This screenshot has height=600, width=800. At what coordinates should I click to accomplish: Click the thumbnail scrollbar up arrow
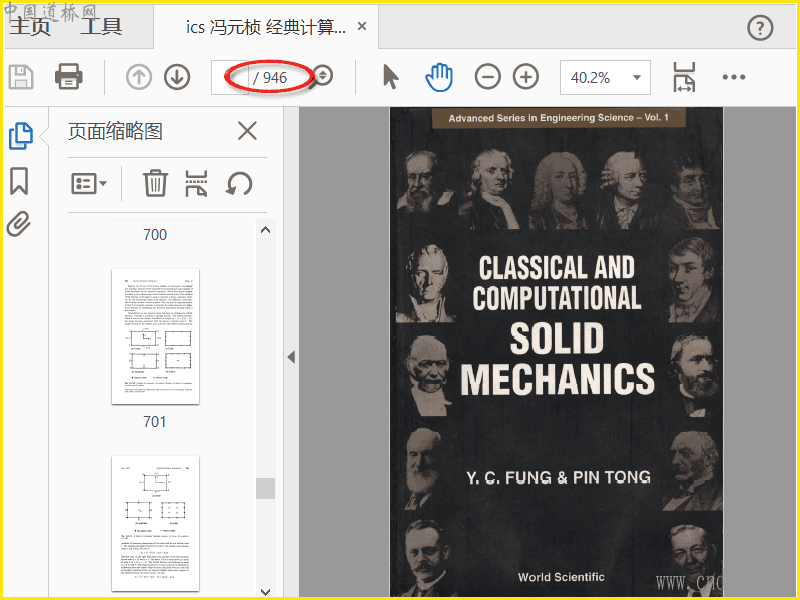click(x=265, y=230)
